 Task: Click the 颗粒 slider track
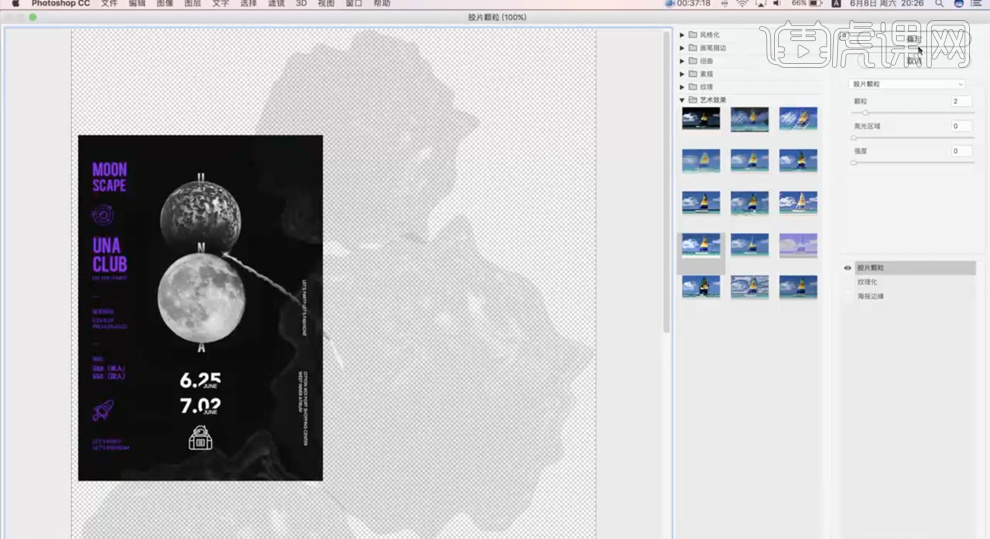tap(912, 113)
